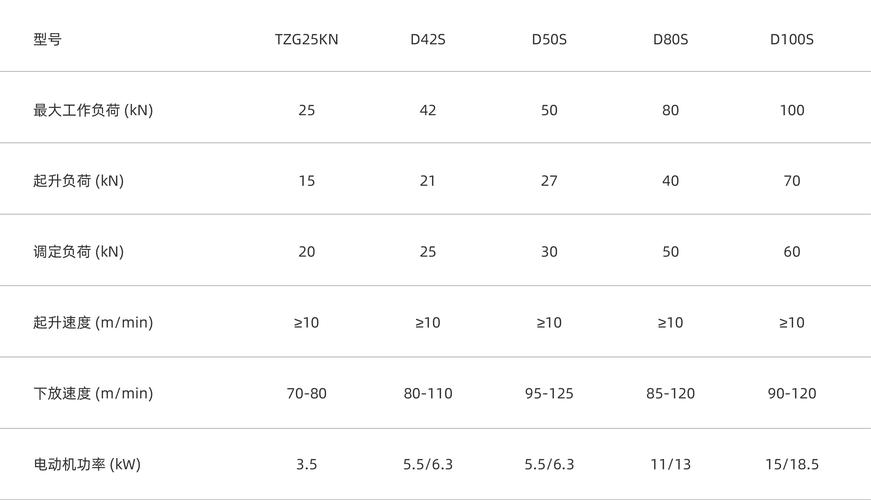Click the 电动机功率 (kW) row label
This screenshot has height=500, width=871.
(x=87, y=465)
